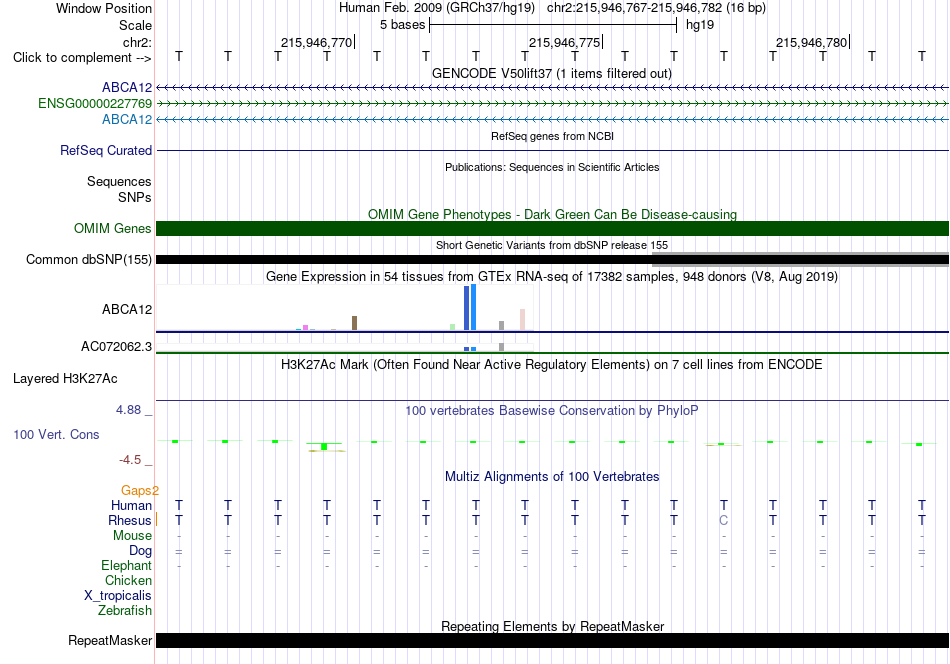
Task: Select the Zebrafish species label
Action: 125,610
